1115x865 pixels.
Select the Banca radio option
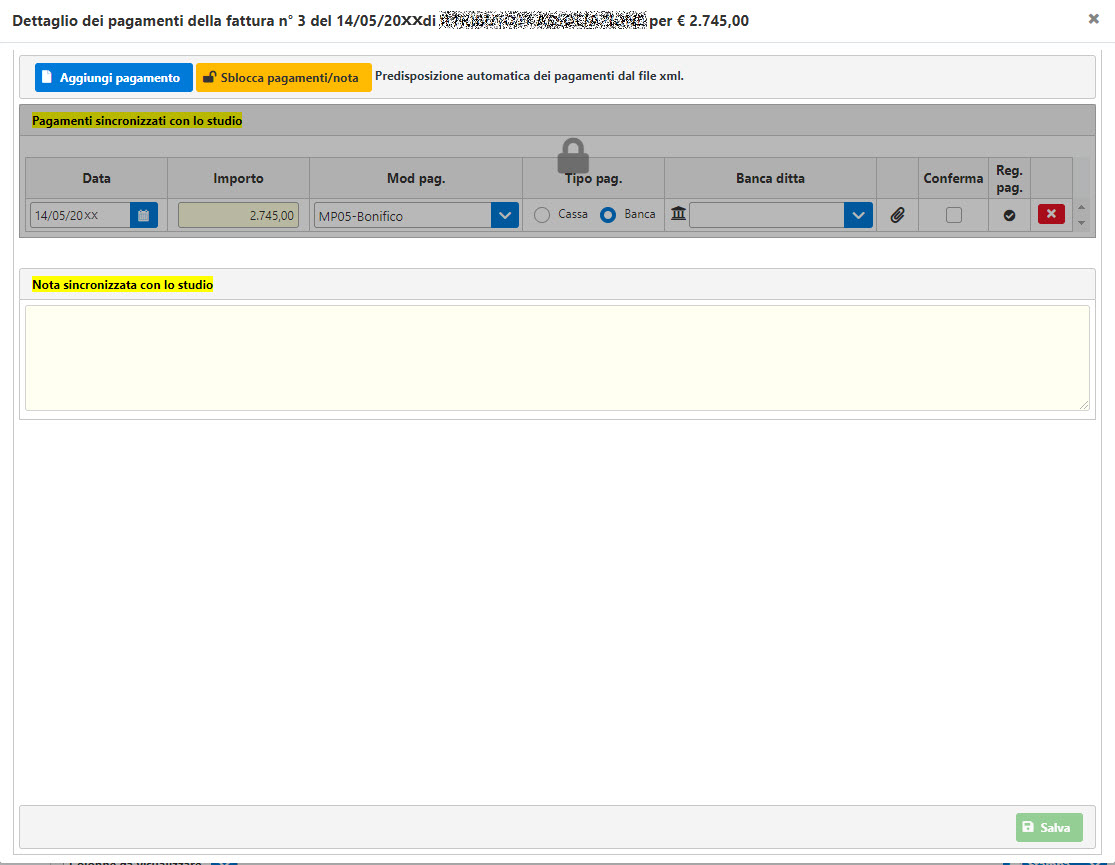pos(608,215)
